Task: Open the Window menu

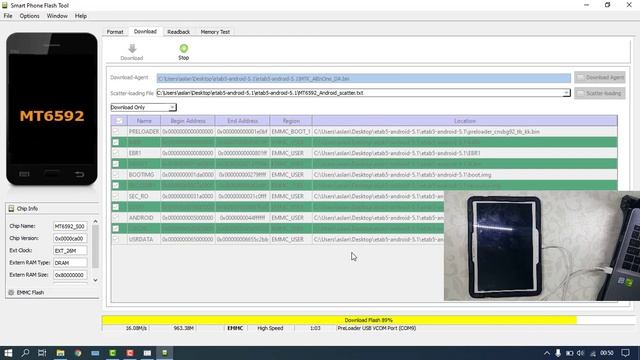Action: [x=57, y=16]
